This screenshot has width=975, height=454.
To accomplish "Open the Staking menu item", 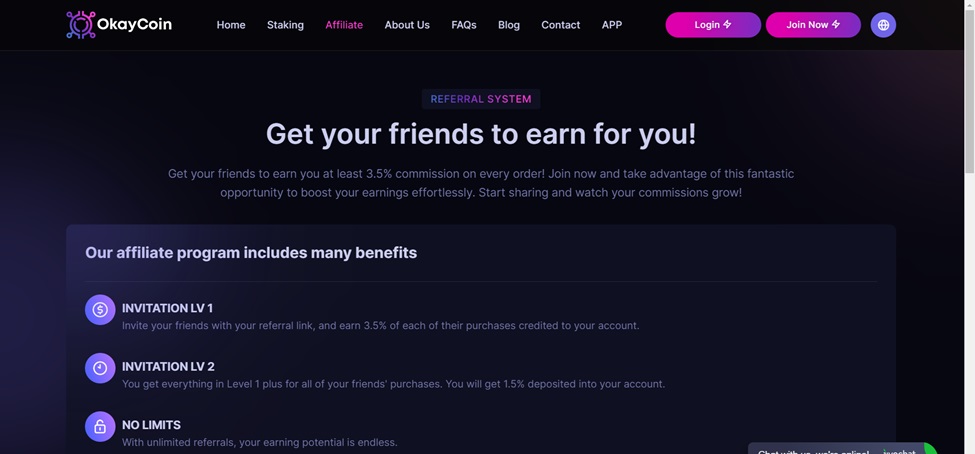I will point(285,25).
